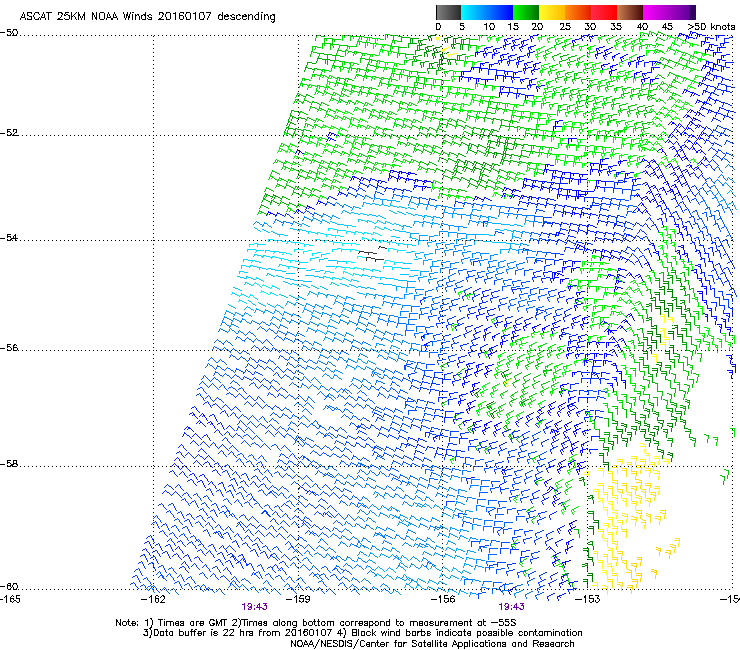Click the NOAA/NESDIS credit line
The width and height of the screenshot is (740, 650).
[x=432, y=643]
